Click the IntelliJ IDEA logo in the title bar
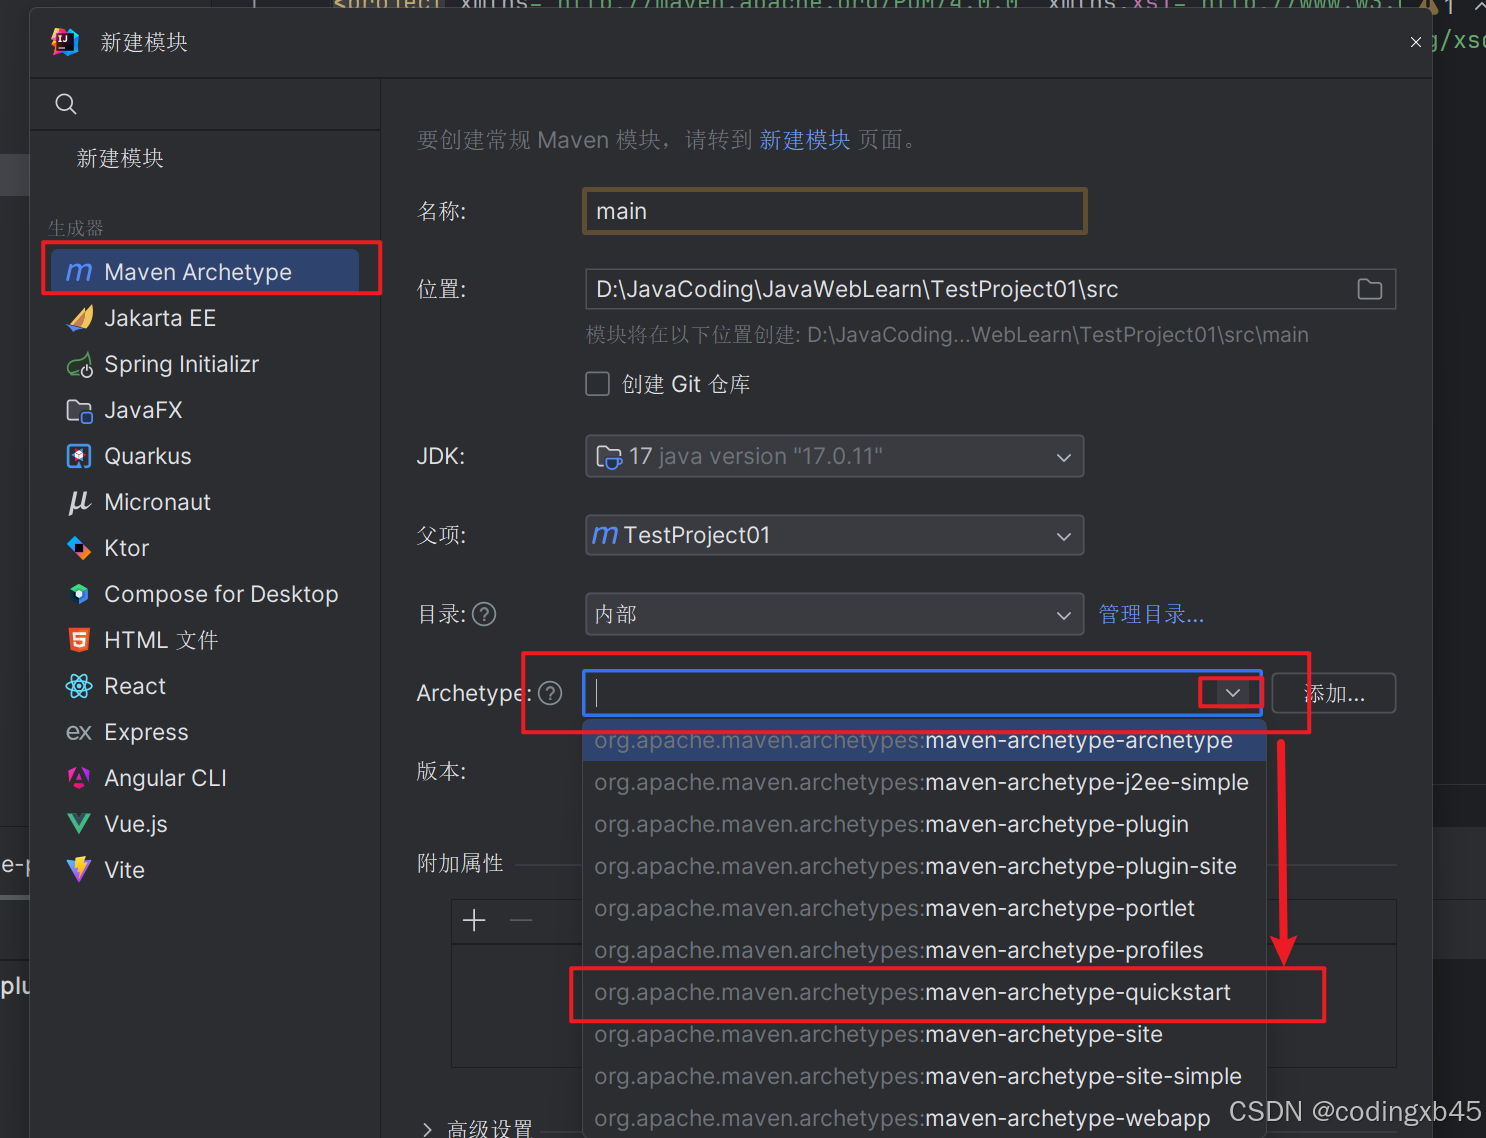The width and height of the screenshot is (1486, 1138). pyautogui.click(x=65, y=42)
